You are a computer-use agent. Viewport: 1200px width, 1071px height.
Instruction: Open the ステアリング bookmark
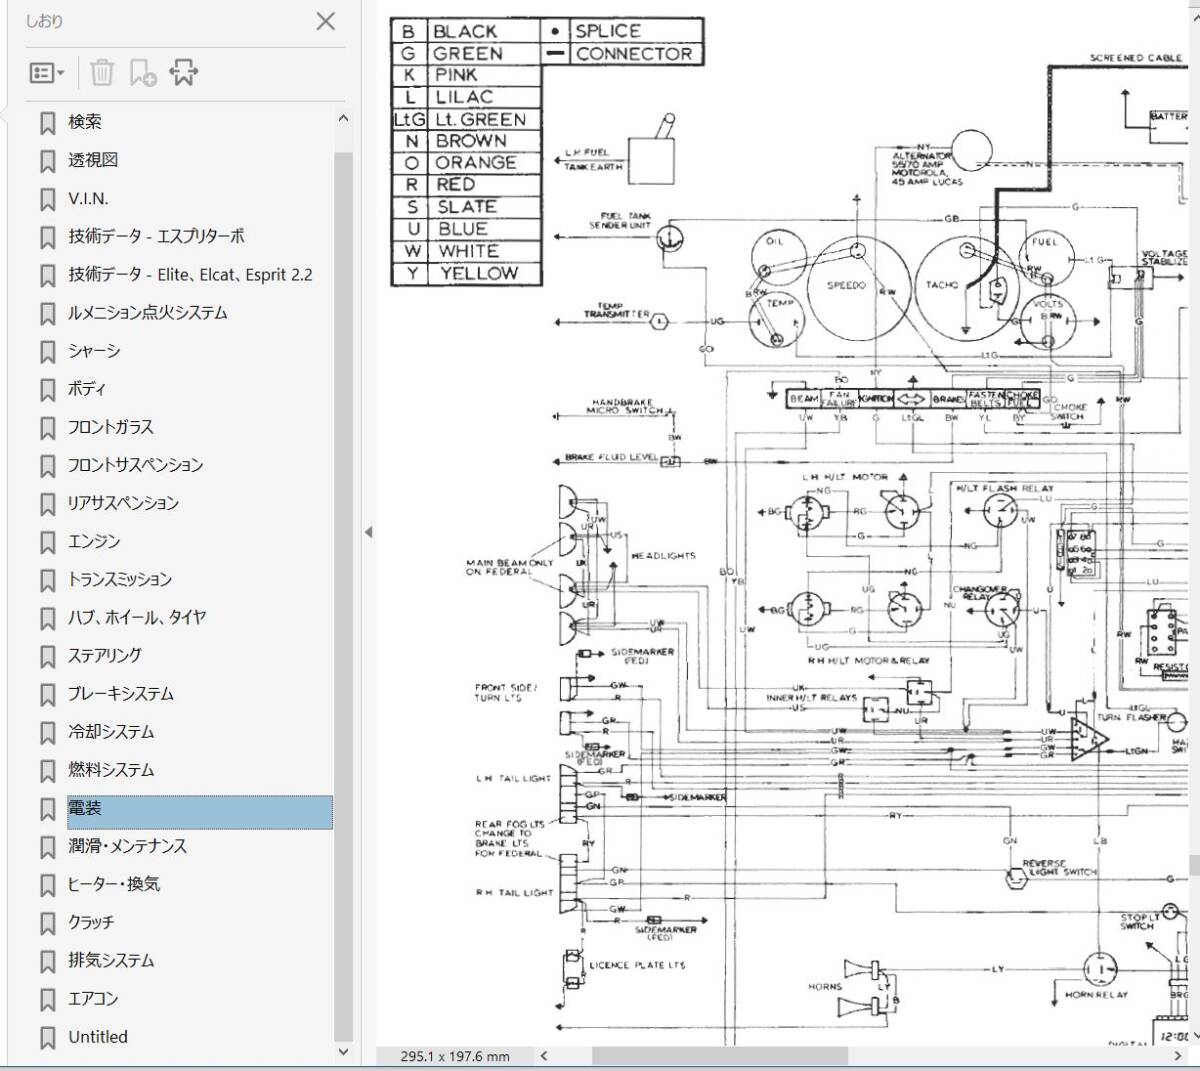(104, 655)
